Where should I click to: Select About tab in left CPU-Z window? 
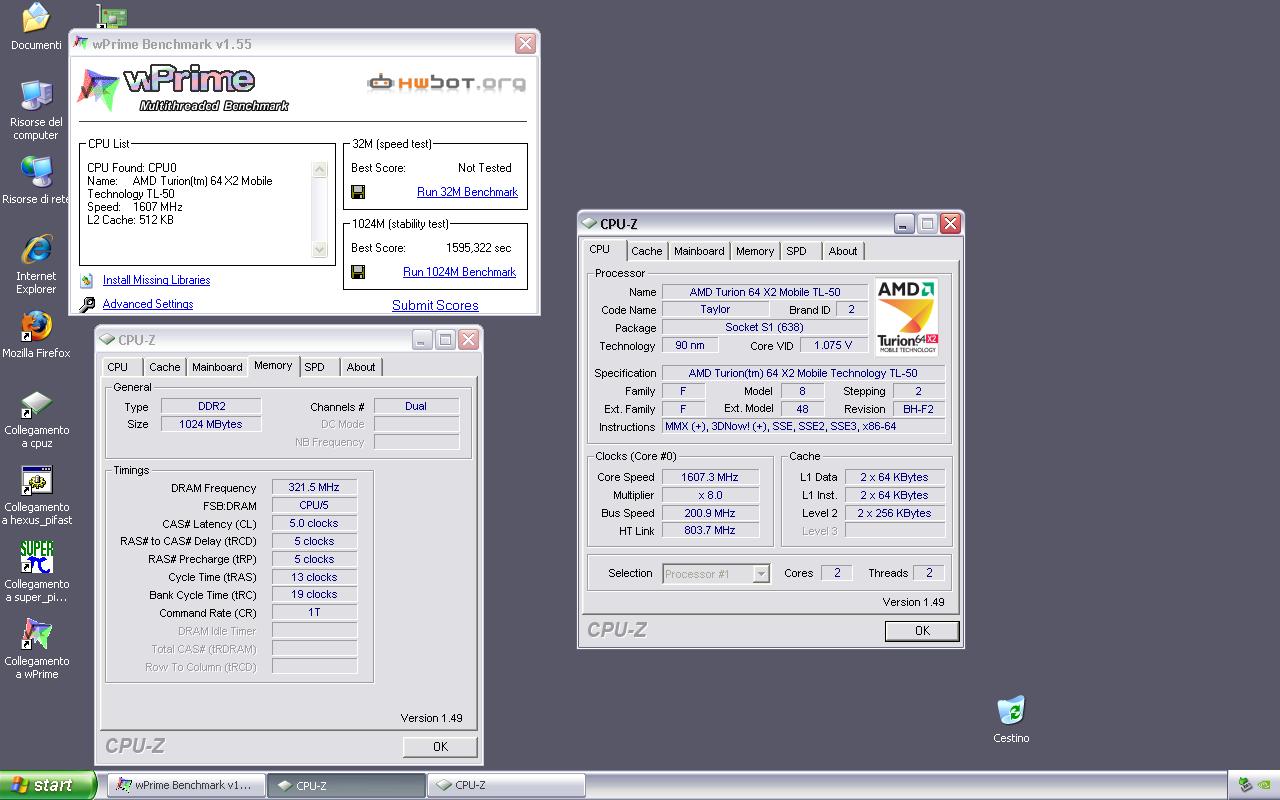[361, 368]
